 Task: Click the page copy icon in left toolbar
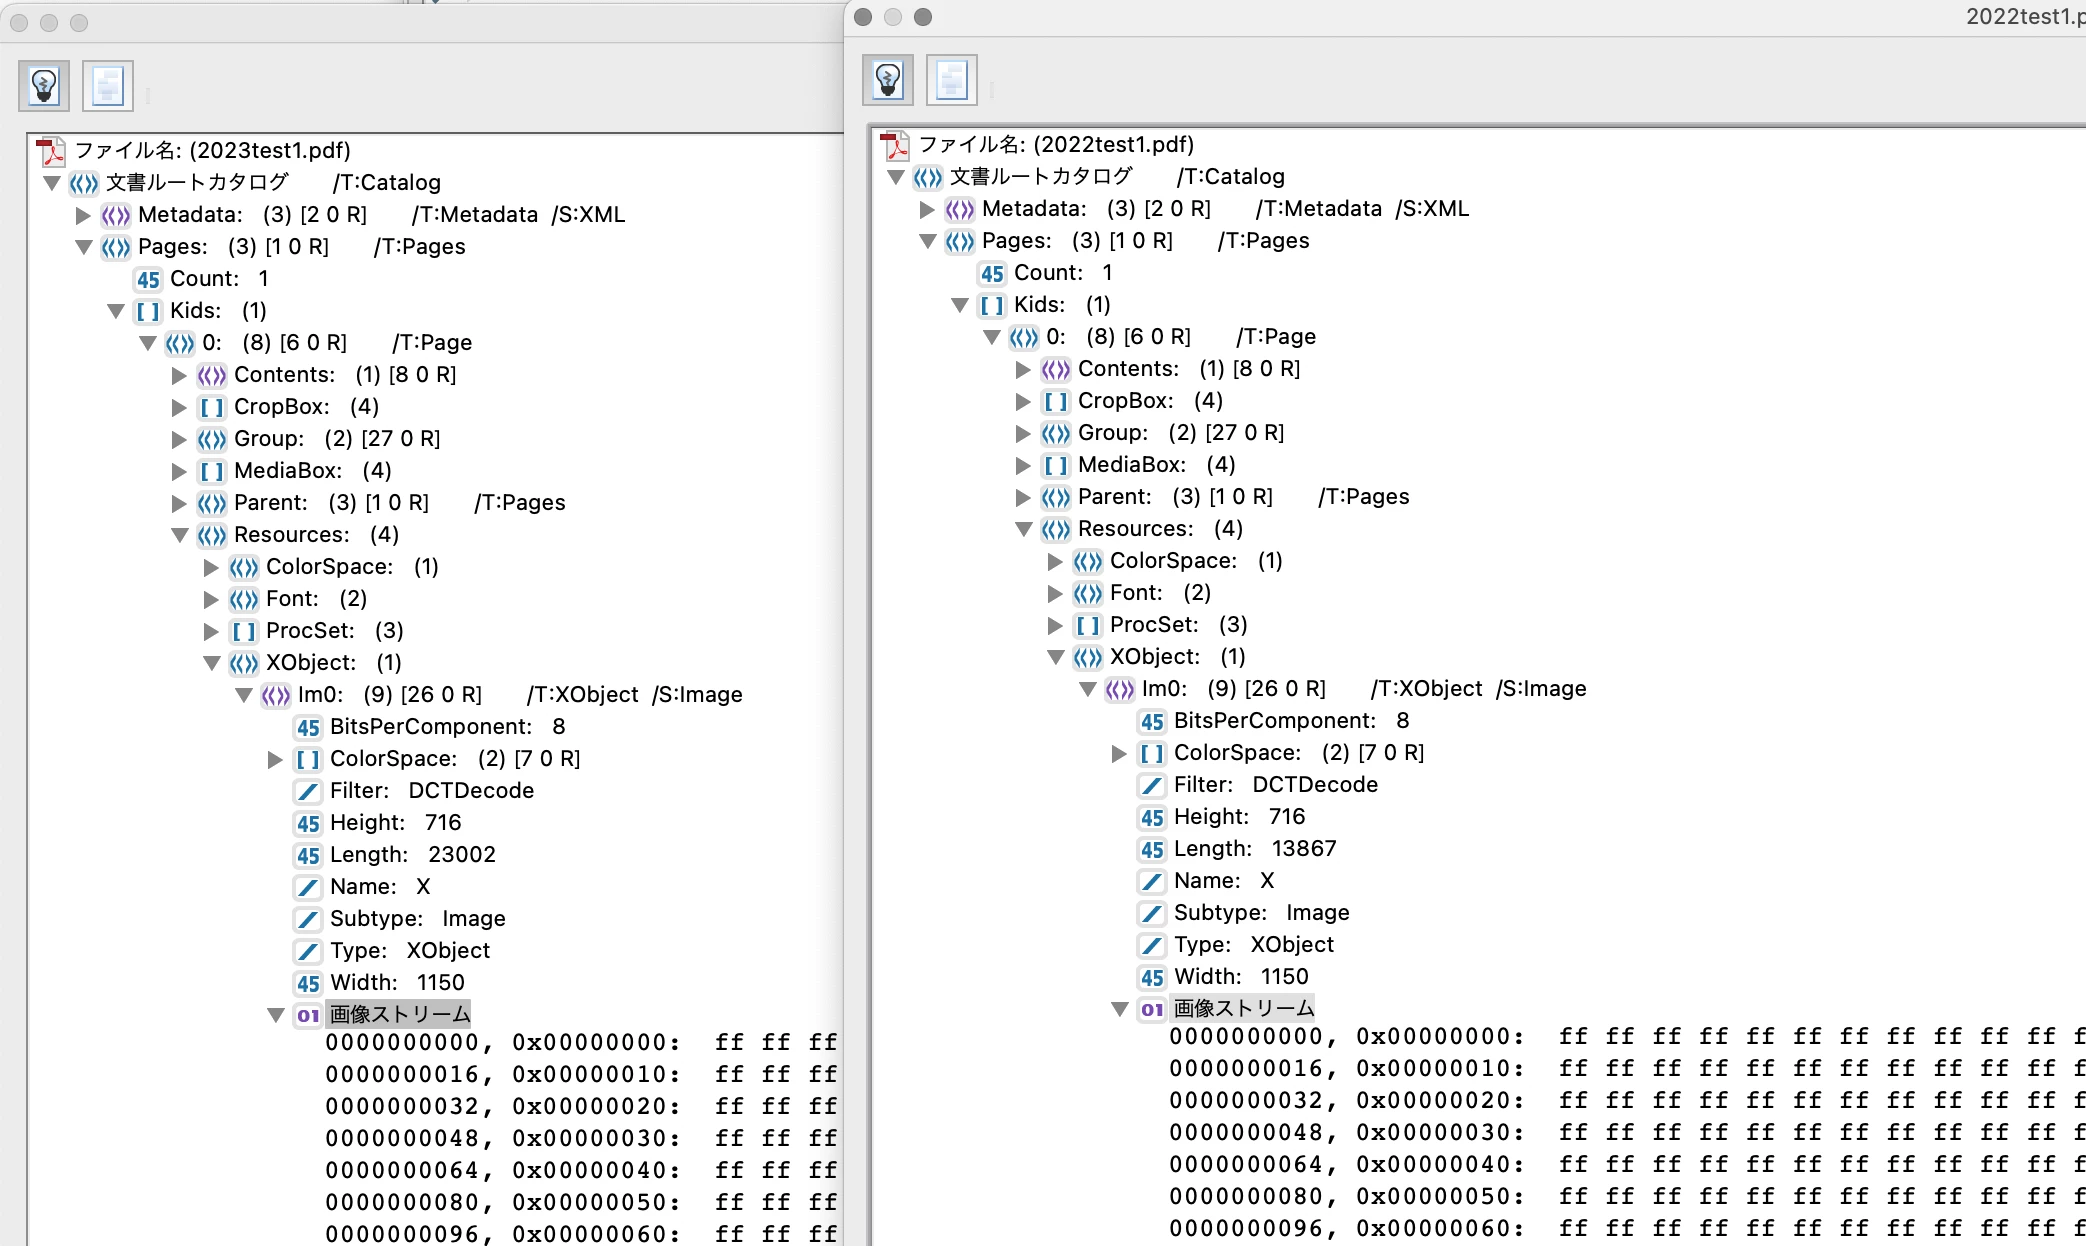[108, 86]
